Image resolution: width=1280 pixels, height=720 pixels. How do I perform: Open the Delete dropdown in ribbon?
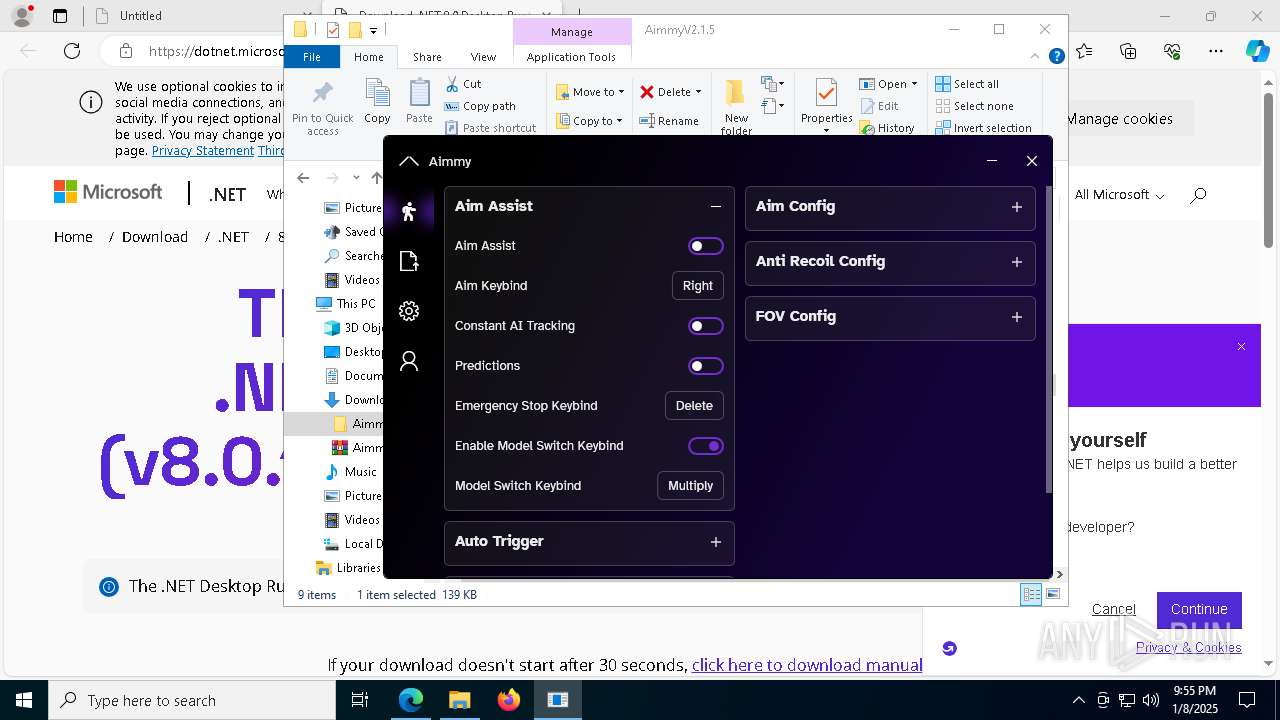(671, 92)
